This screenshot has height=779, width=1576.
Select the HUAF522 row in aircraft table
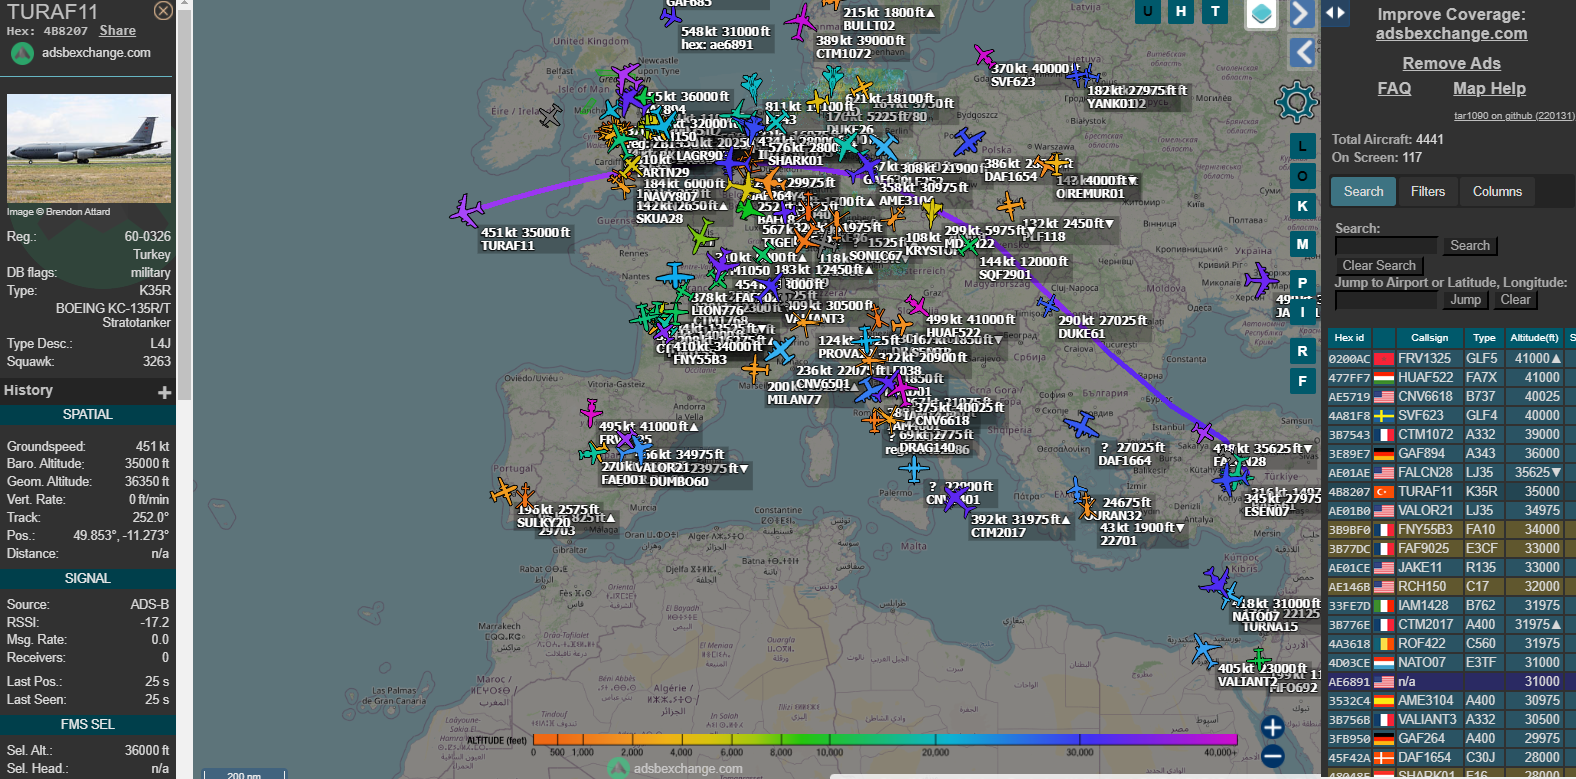(x=1450, y=378)
